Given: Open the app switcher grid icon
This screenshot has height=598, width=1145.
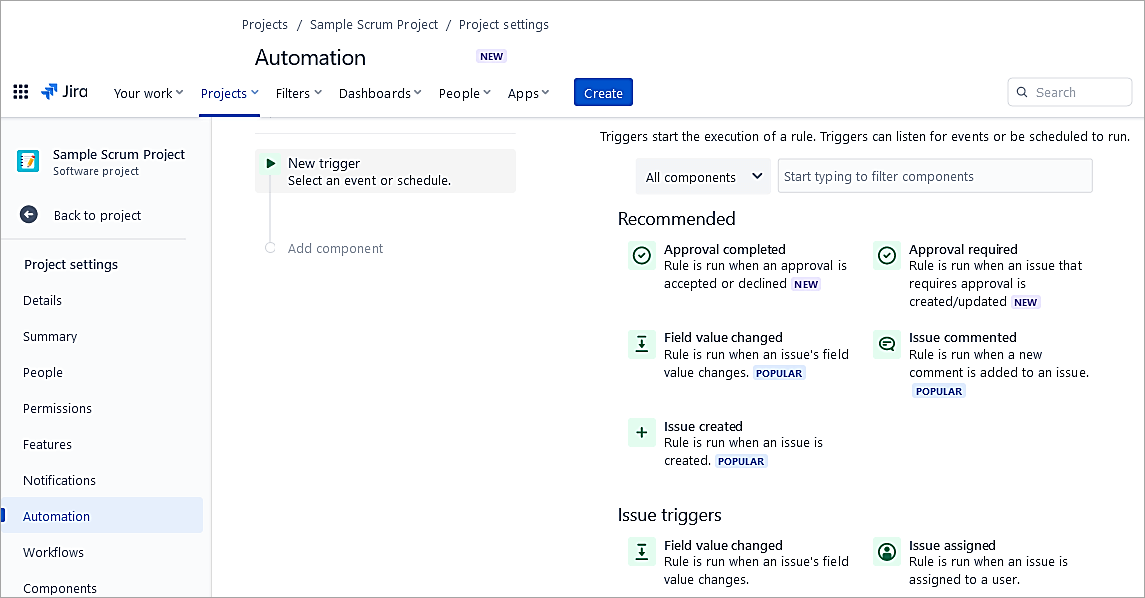Looking at the screenshot, I should click(20, 93).
